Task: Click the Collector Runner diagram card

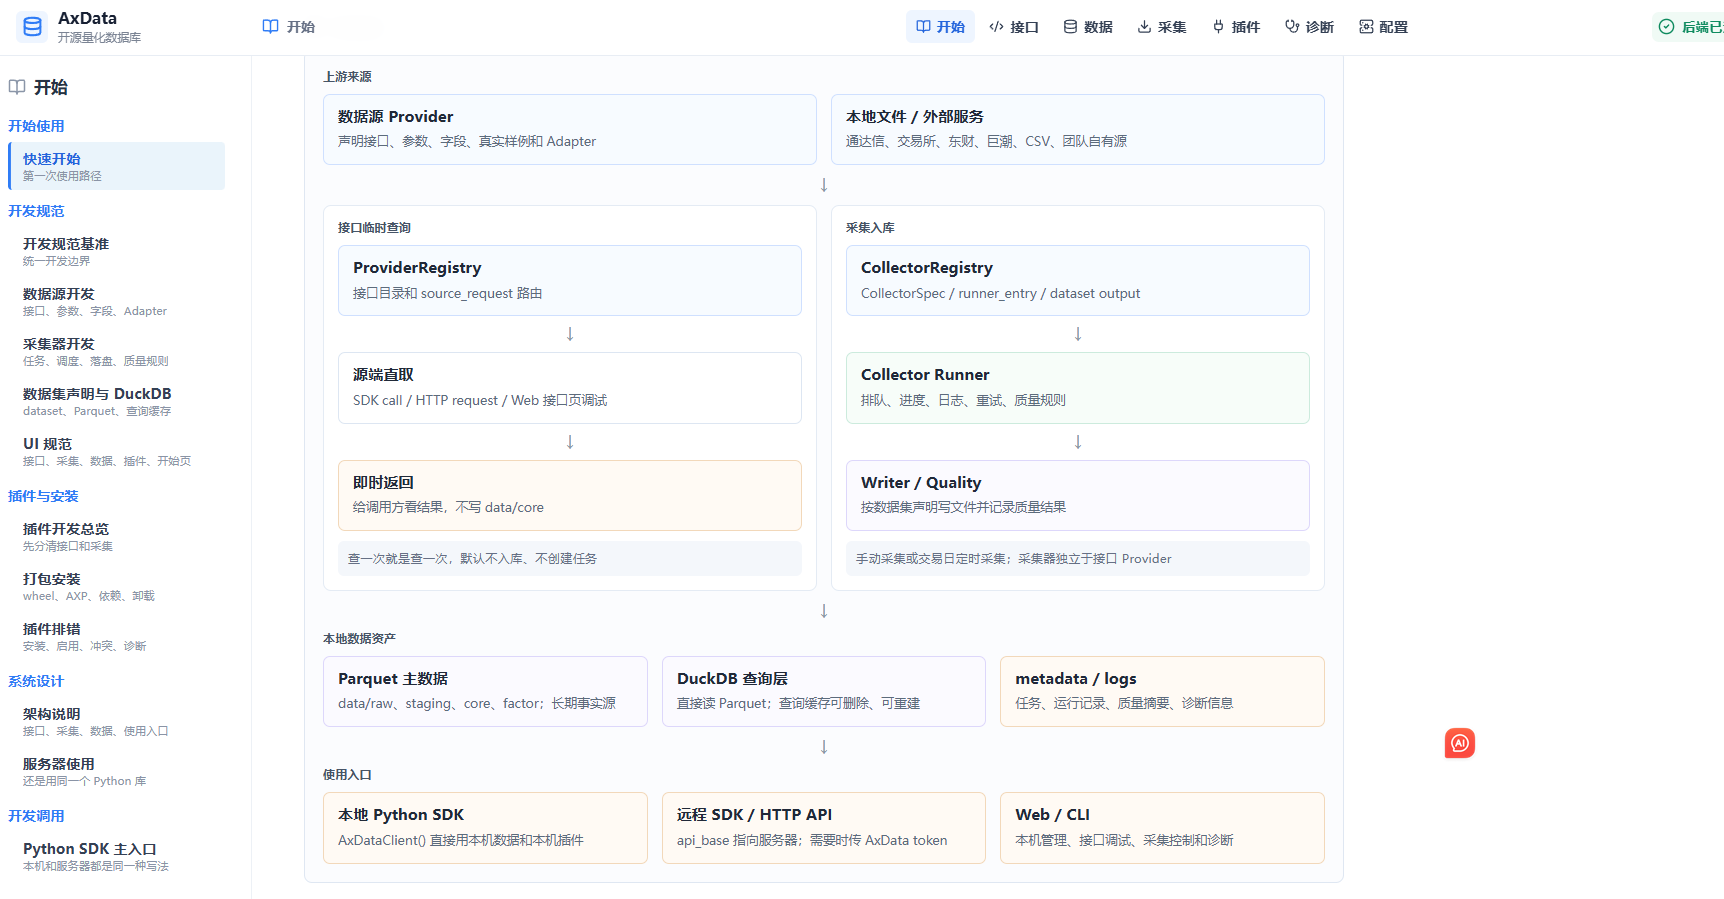Action: click(x=1078, y=387)
